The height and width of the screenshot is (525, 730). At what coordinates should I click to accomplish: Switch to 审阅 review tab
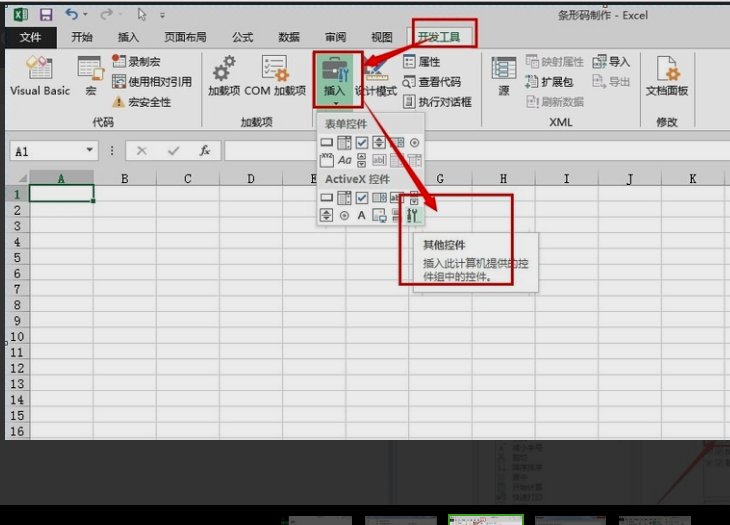(335, 37)
